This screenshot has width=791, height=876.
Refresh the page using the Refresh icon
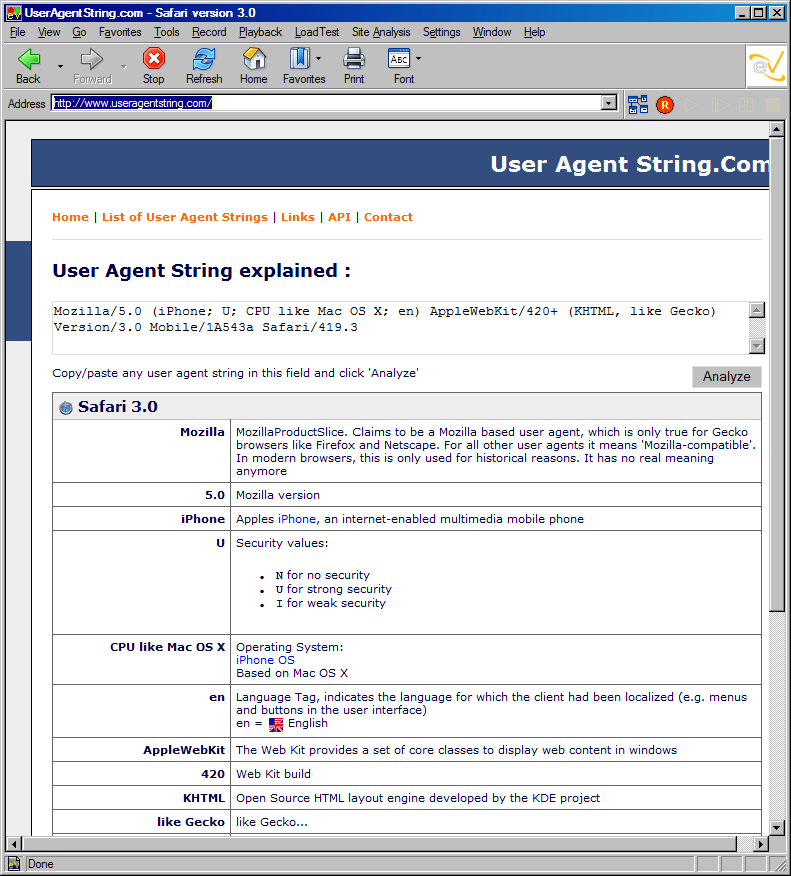click(x=204, y=59)
